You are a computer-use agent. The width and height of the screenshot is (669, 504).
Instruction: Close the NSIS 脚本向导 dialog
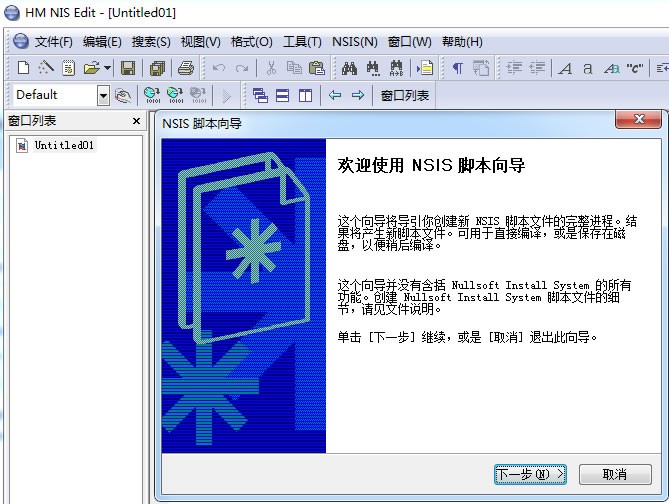(x=638, y=119)
